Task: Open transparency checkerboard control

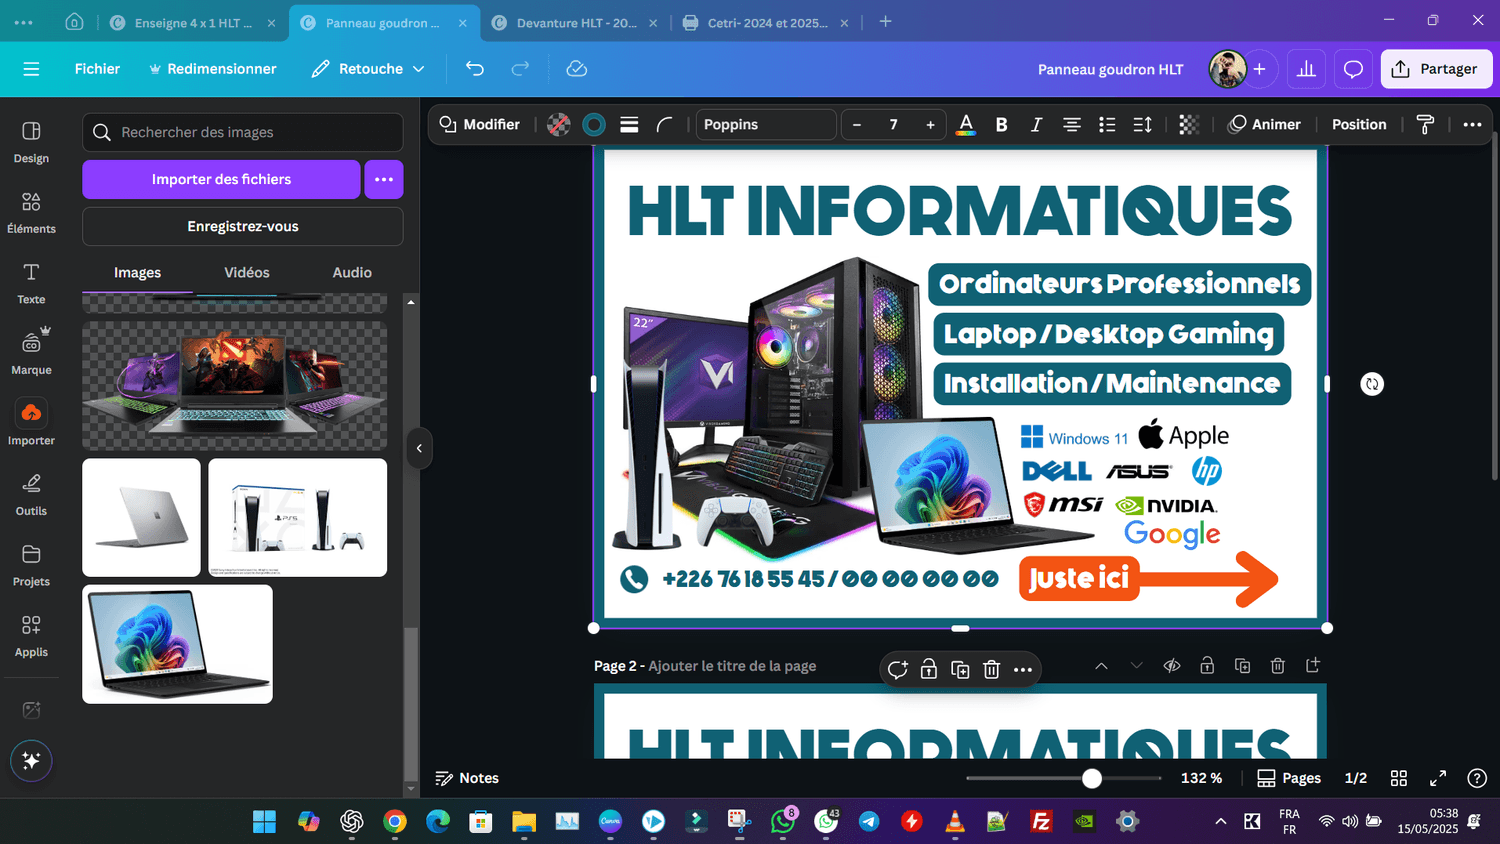Action: pyautogui.click(x=1188, y=124)
